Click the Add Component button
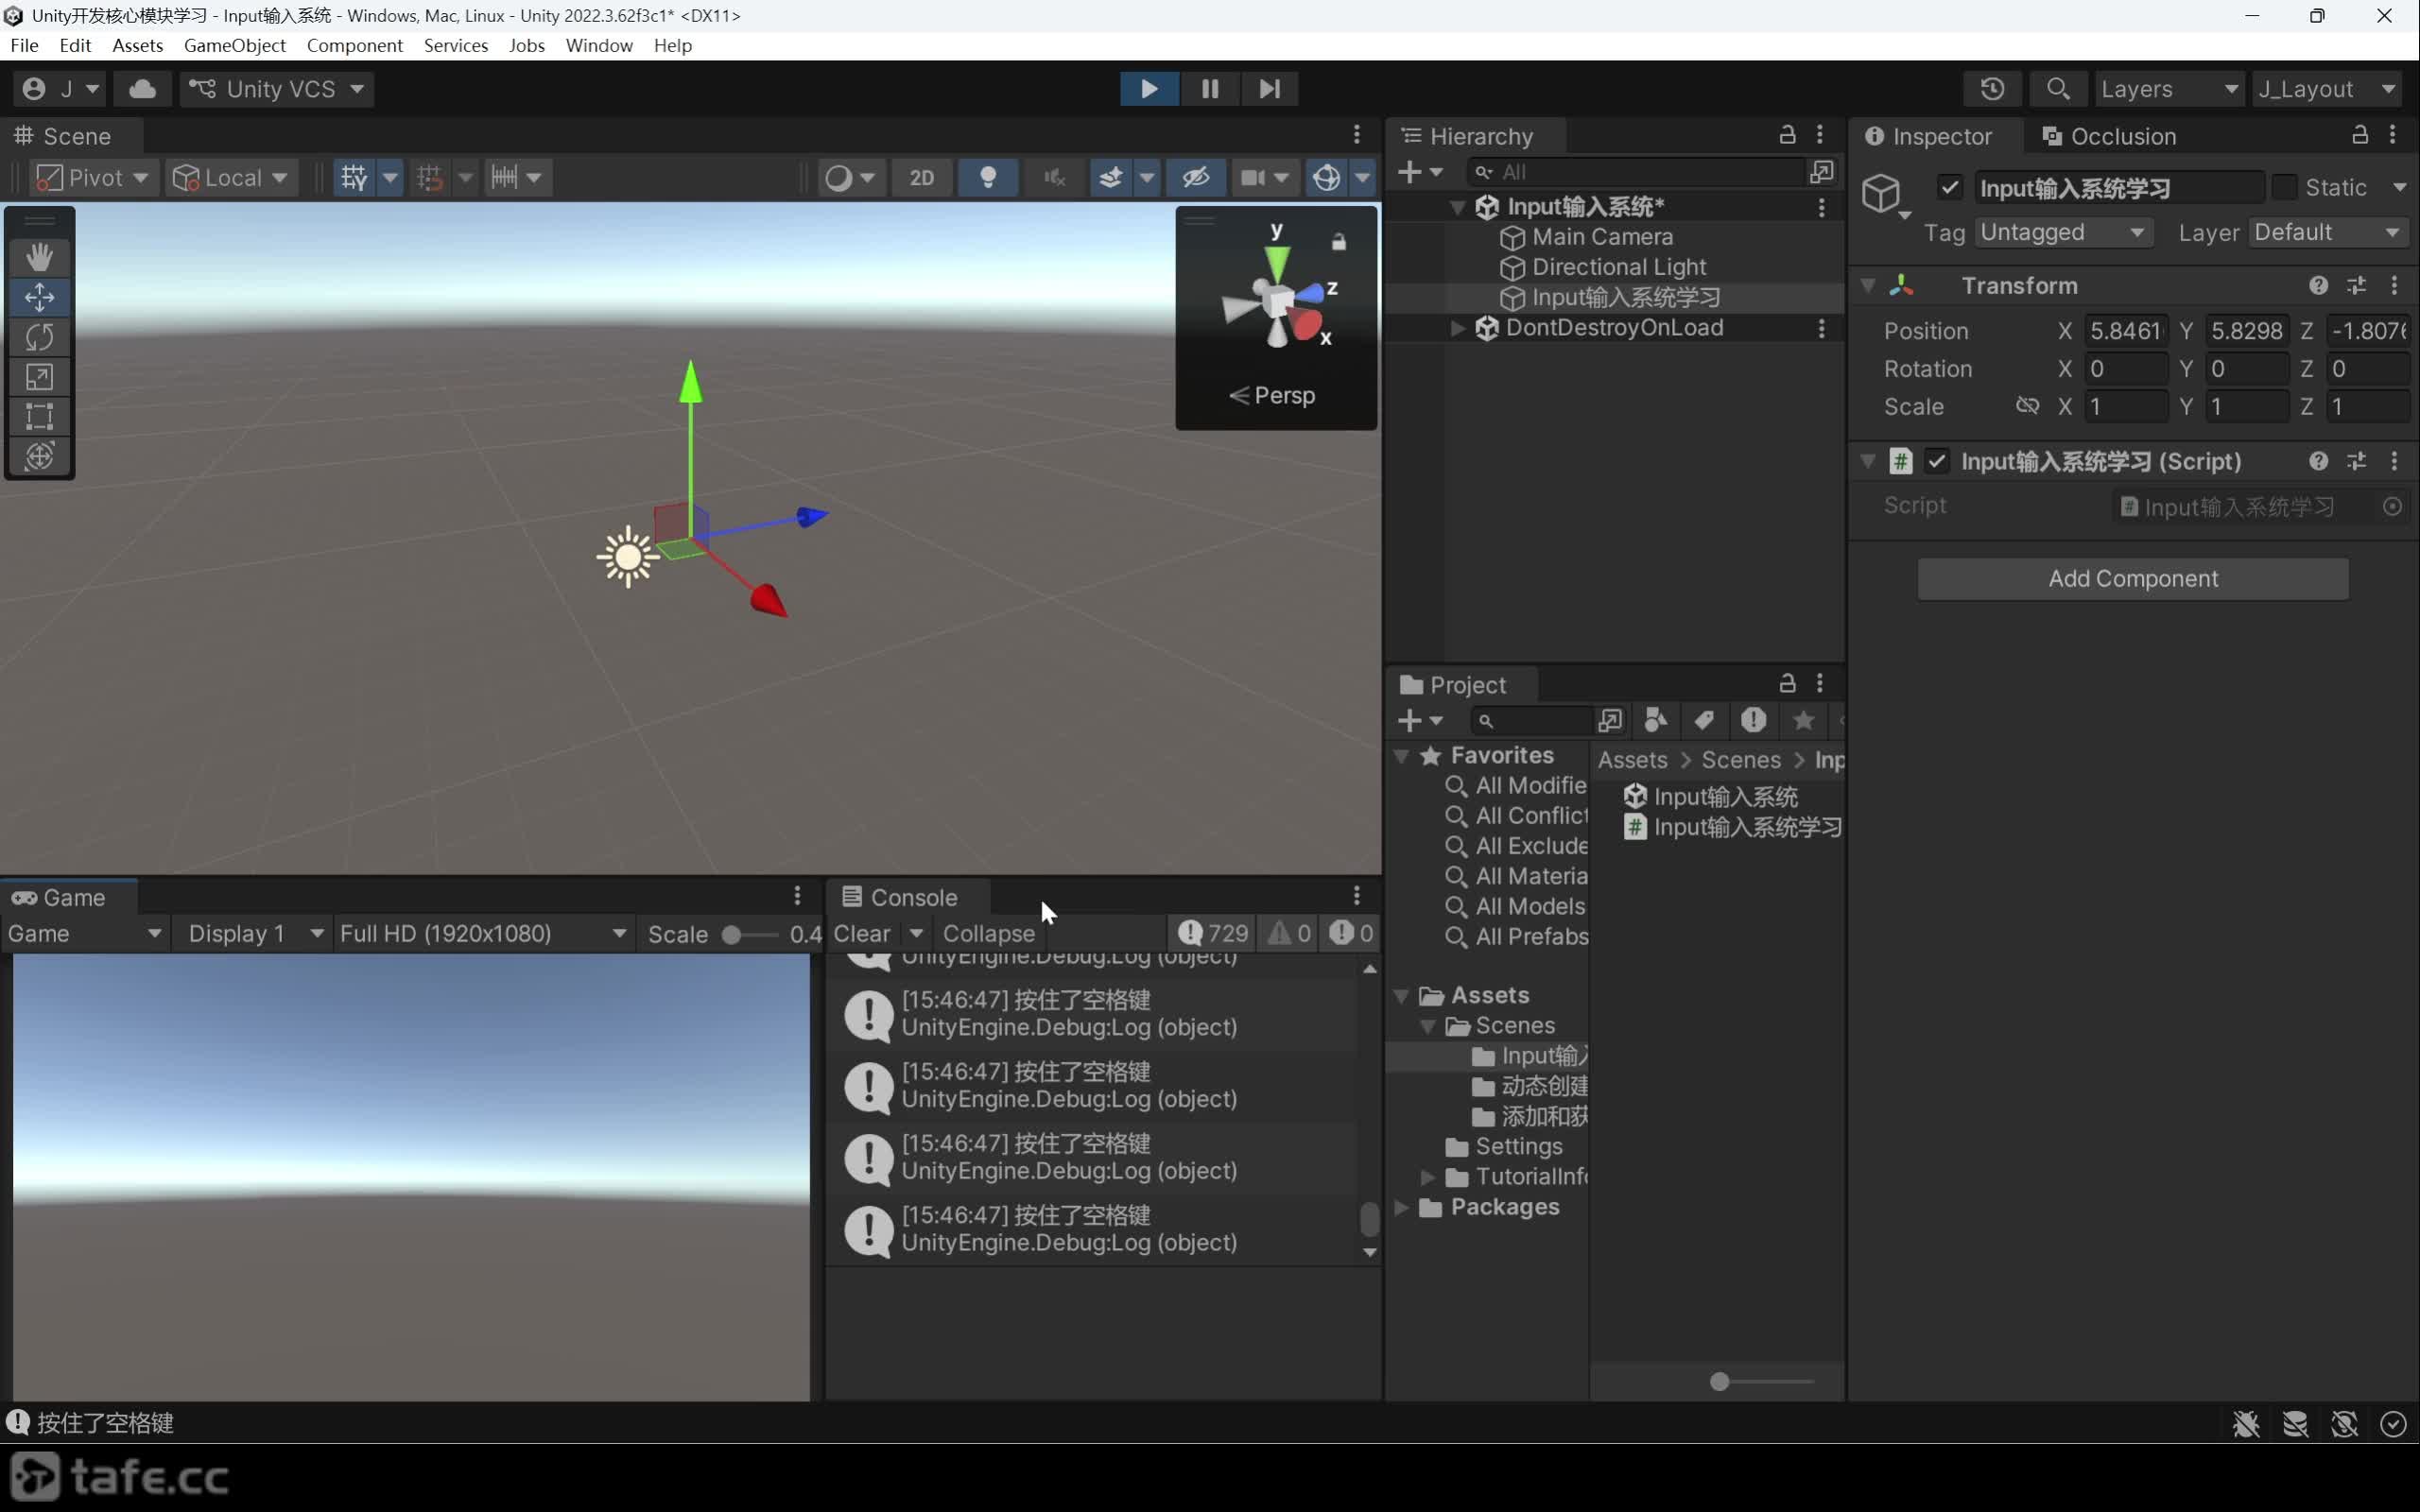 click(x=2132, y=579)
